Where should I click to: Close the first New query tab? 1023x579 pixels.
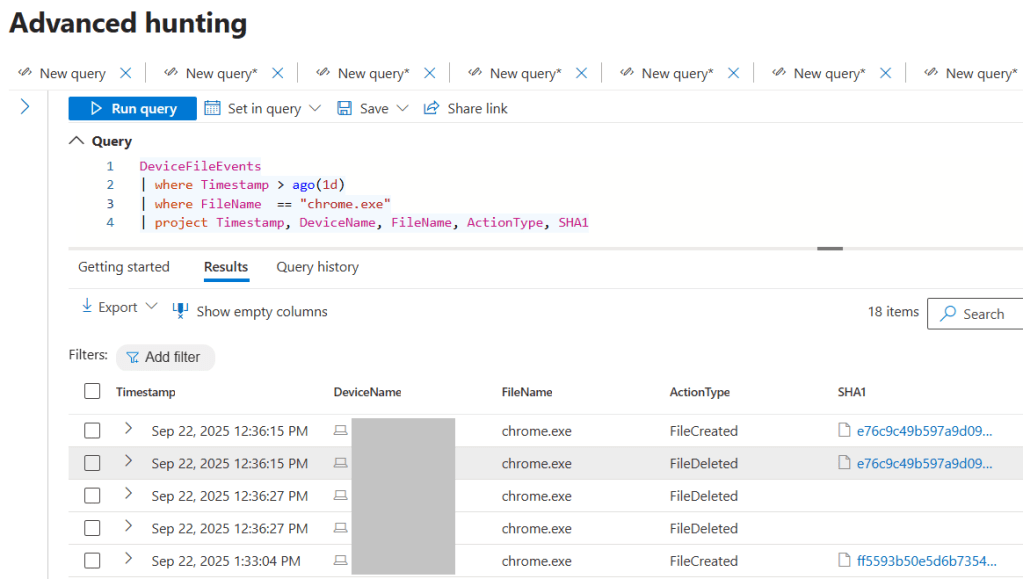[125, 73]
